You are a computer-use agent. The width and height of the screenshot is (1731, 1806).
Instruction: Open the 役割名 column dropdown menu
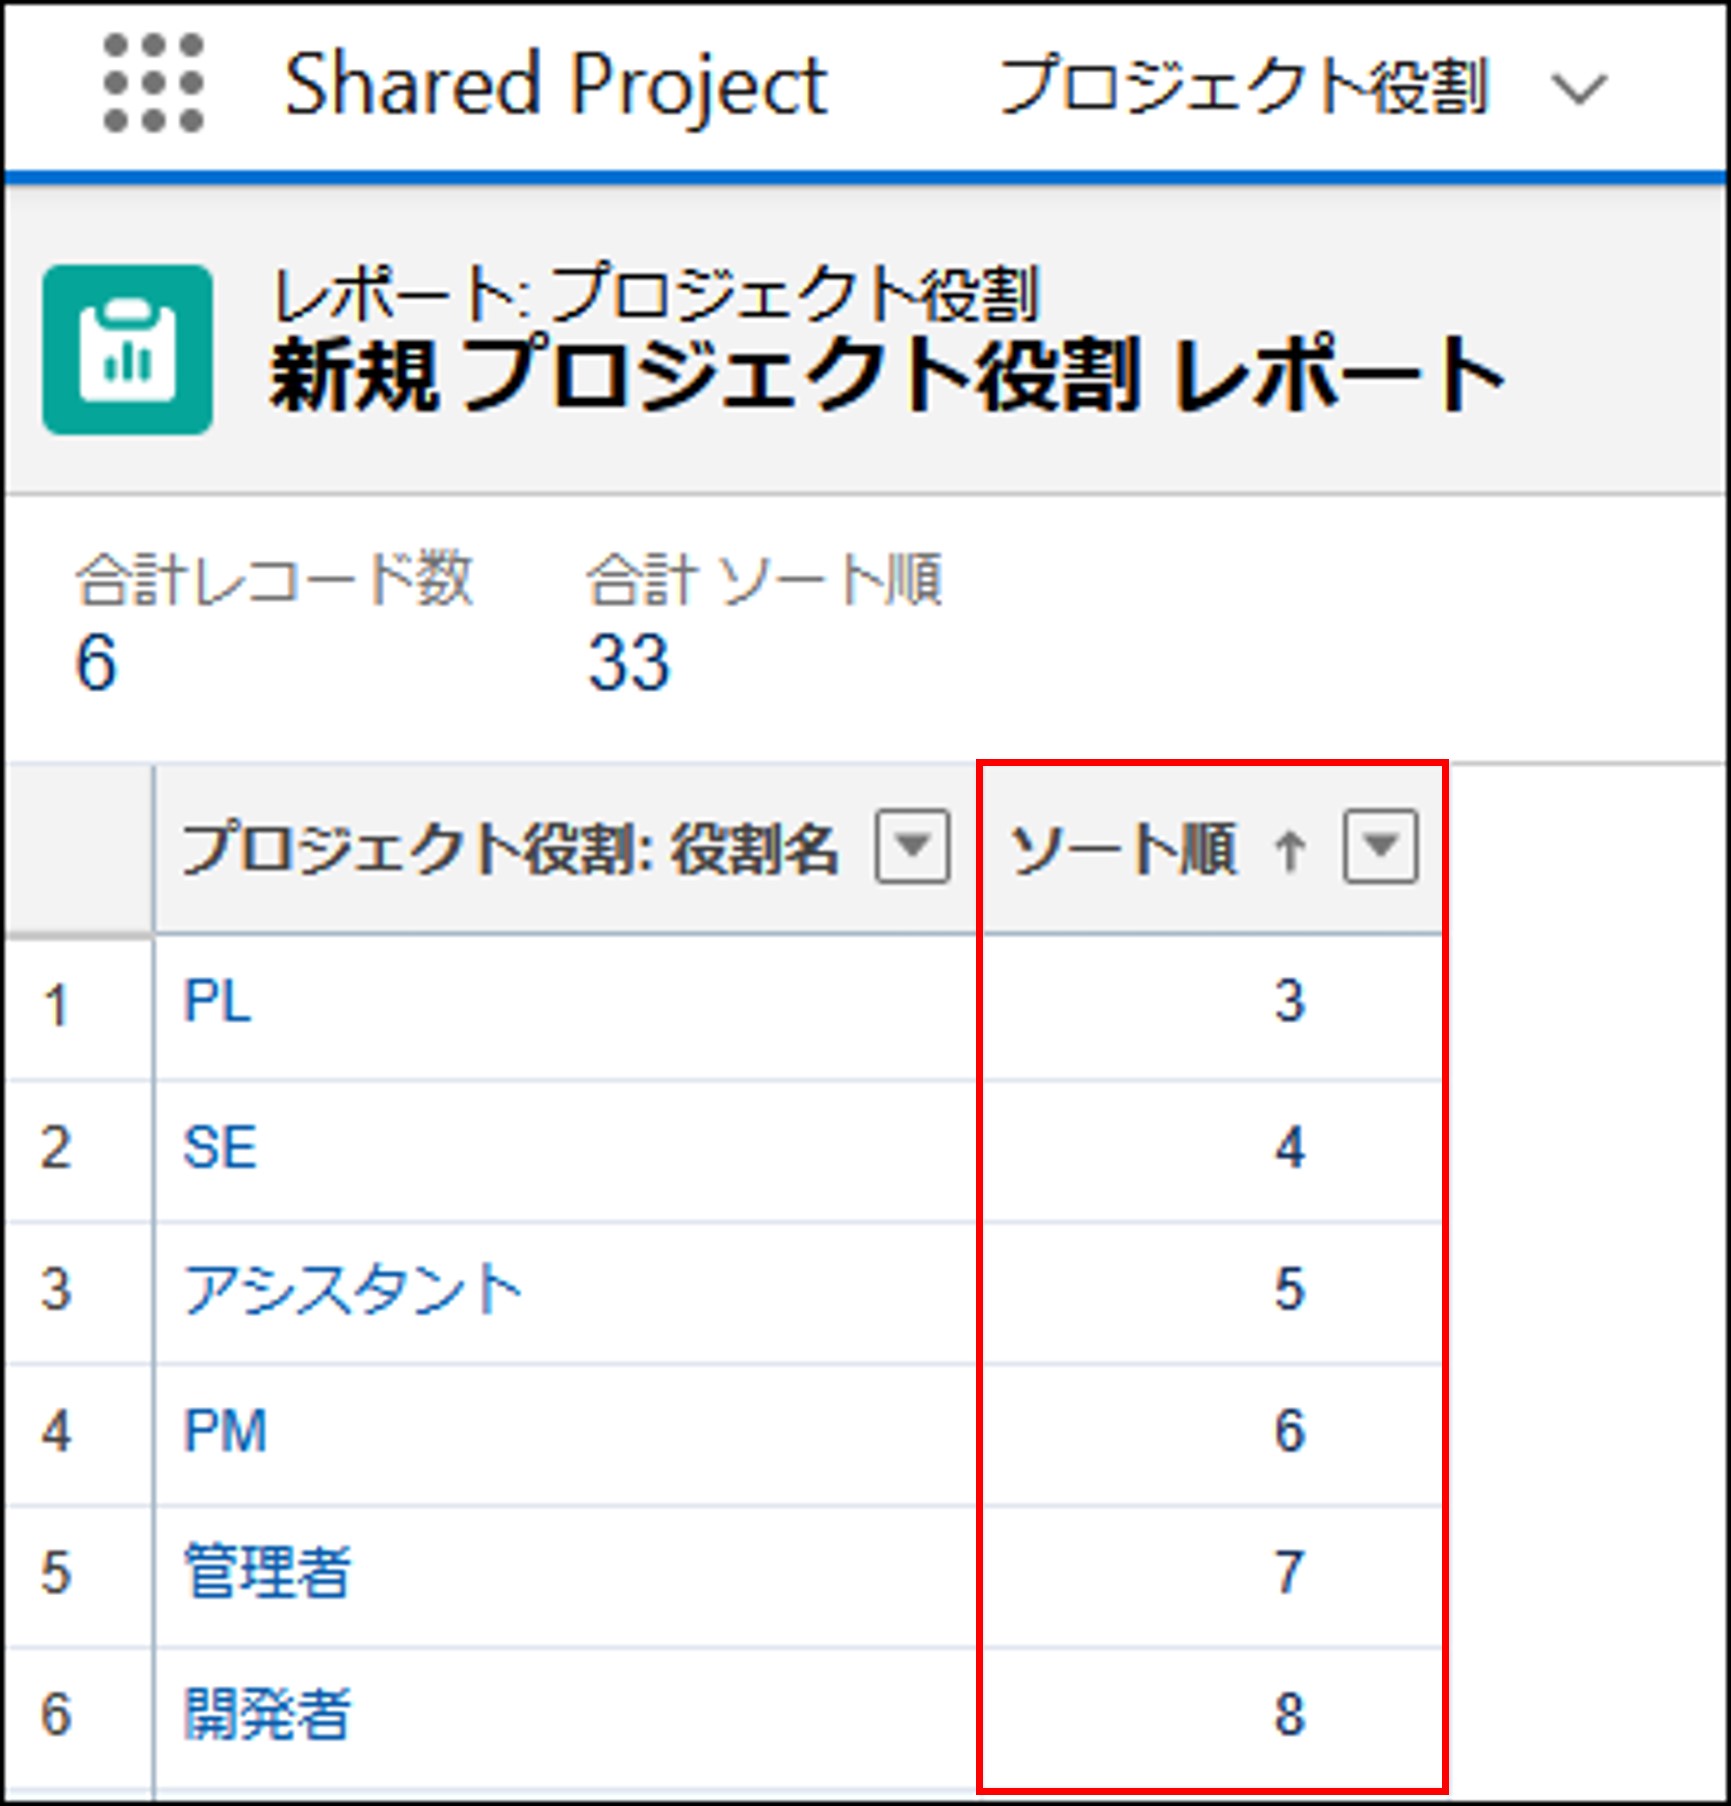tap(911, 847)
